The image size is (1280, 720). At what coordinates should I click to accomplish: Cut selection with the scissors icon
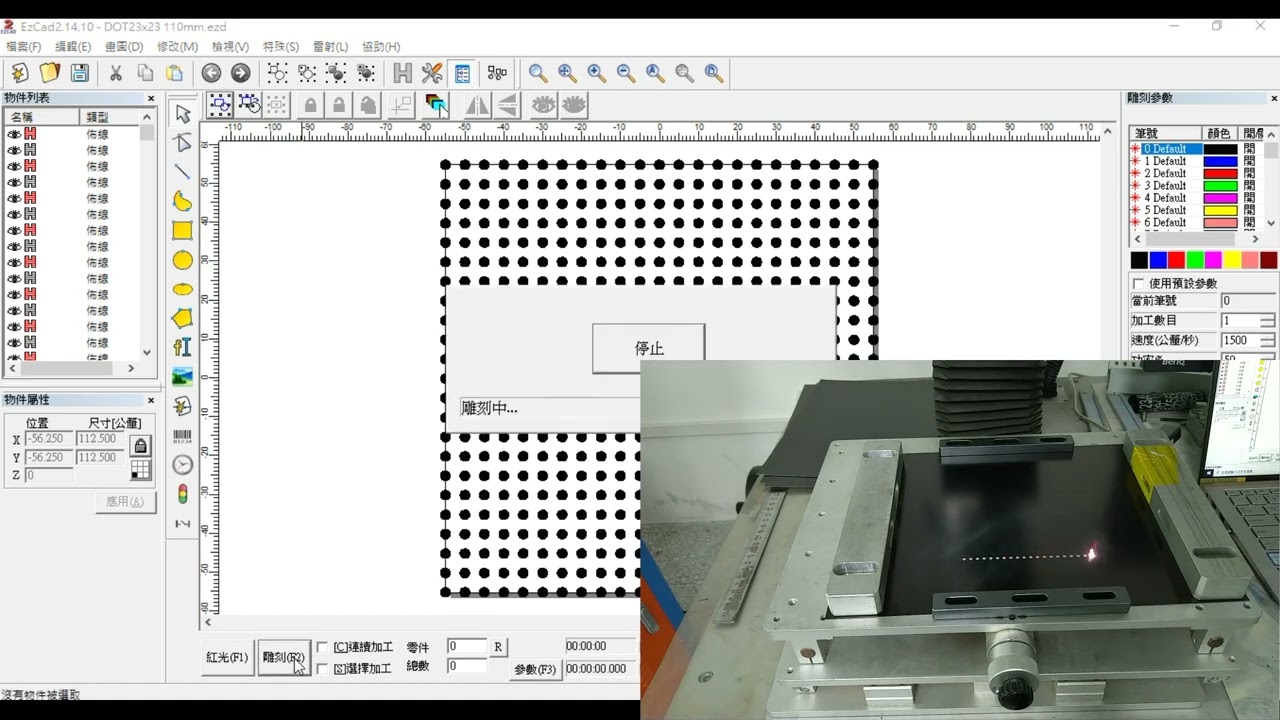pos(116,73)
